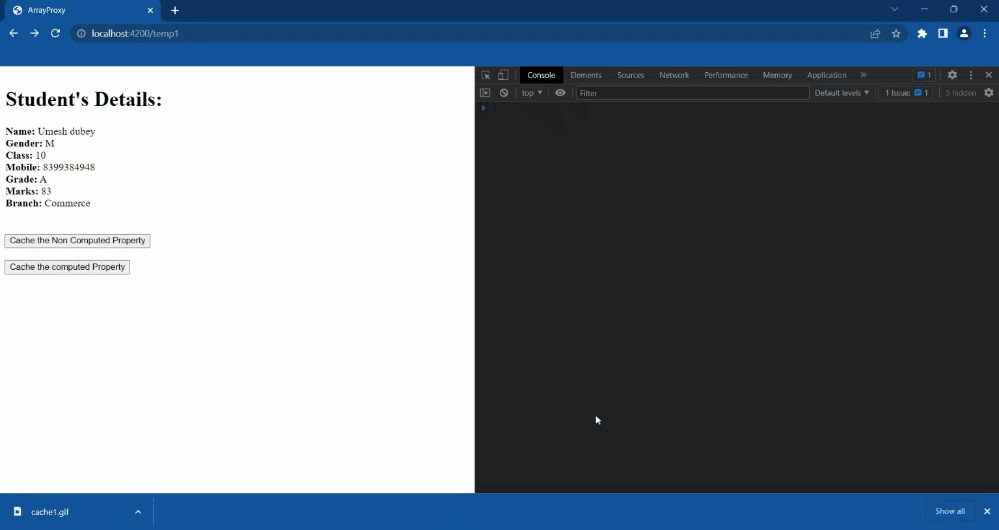Open downloaded cache1.gif file
The width and height of the screenshot is (999, 530).
click(x=50, y=512)
